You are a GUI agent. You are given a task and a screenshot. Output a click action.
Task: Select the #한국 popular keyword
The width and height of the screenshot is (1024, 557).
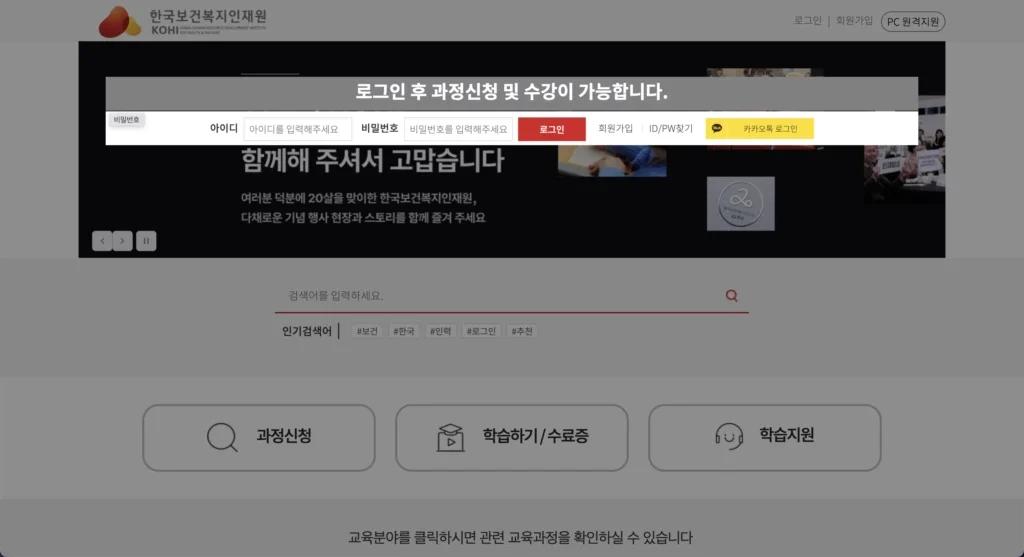click(x=404, y=331)
